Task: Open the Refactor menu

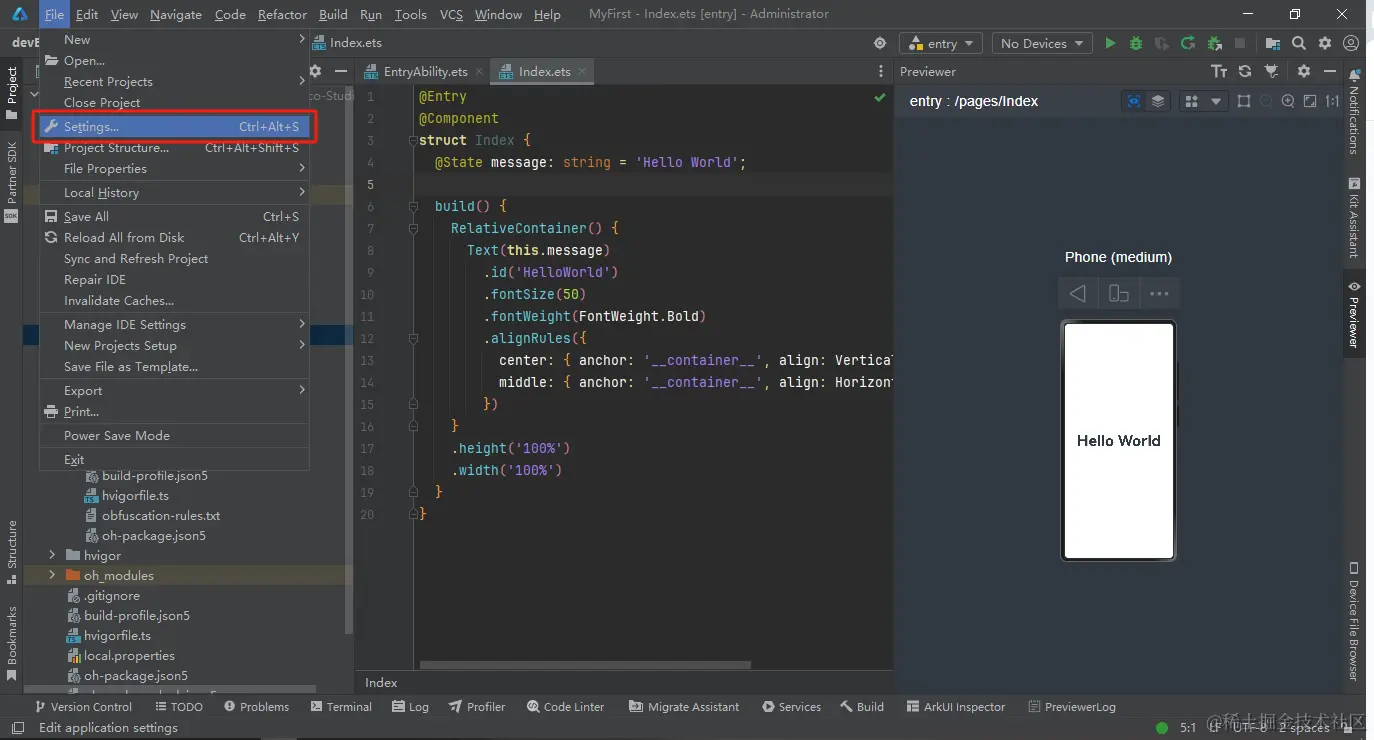Action: [x=282, y=14]
